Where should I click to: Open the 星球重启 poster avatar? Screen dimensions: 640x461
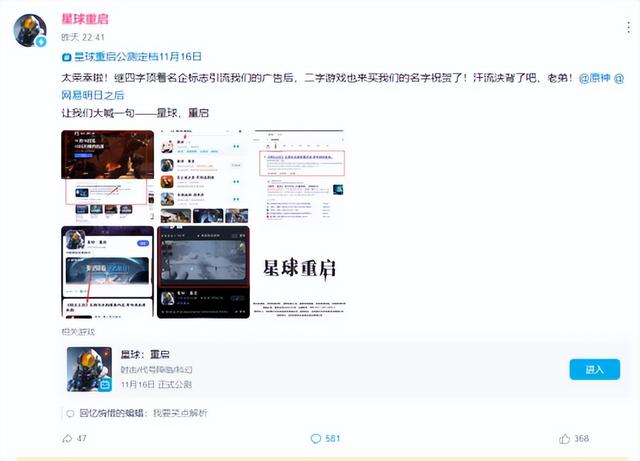pos(30,31)
